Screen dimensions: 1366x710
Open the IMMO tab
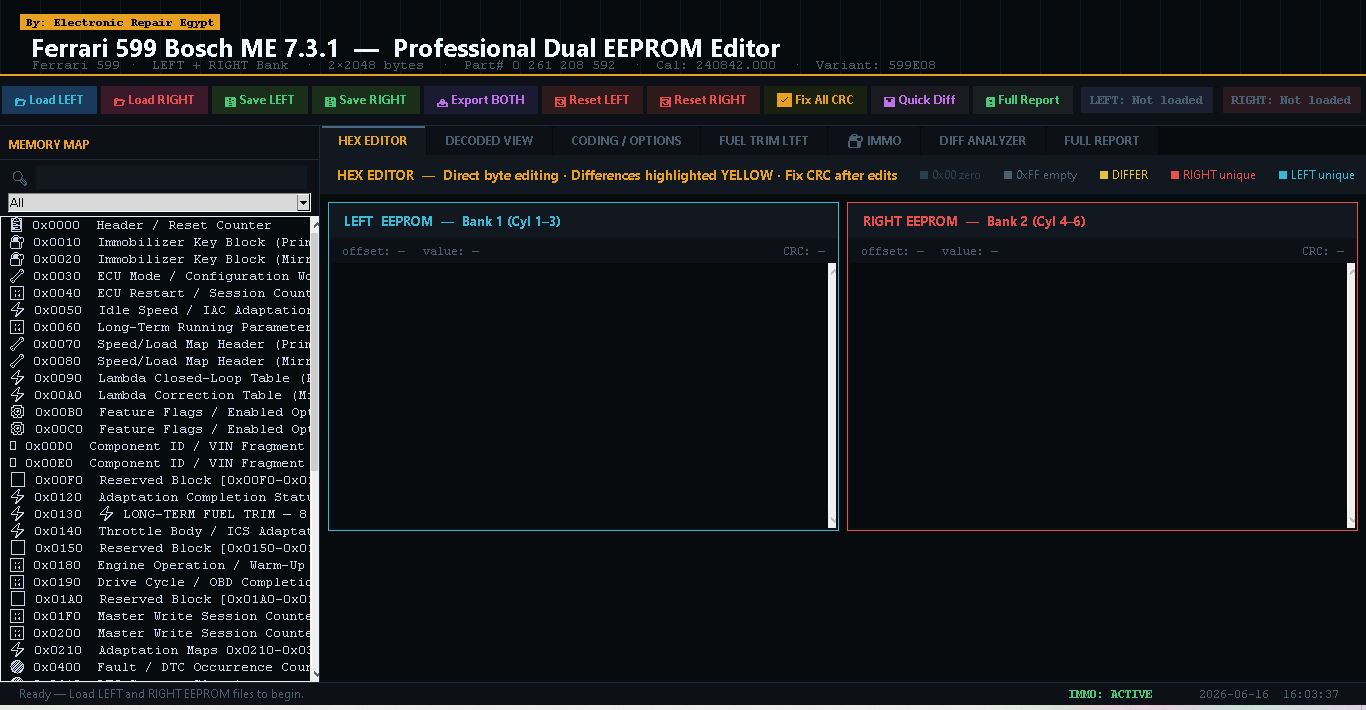point(874,141)
